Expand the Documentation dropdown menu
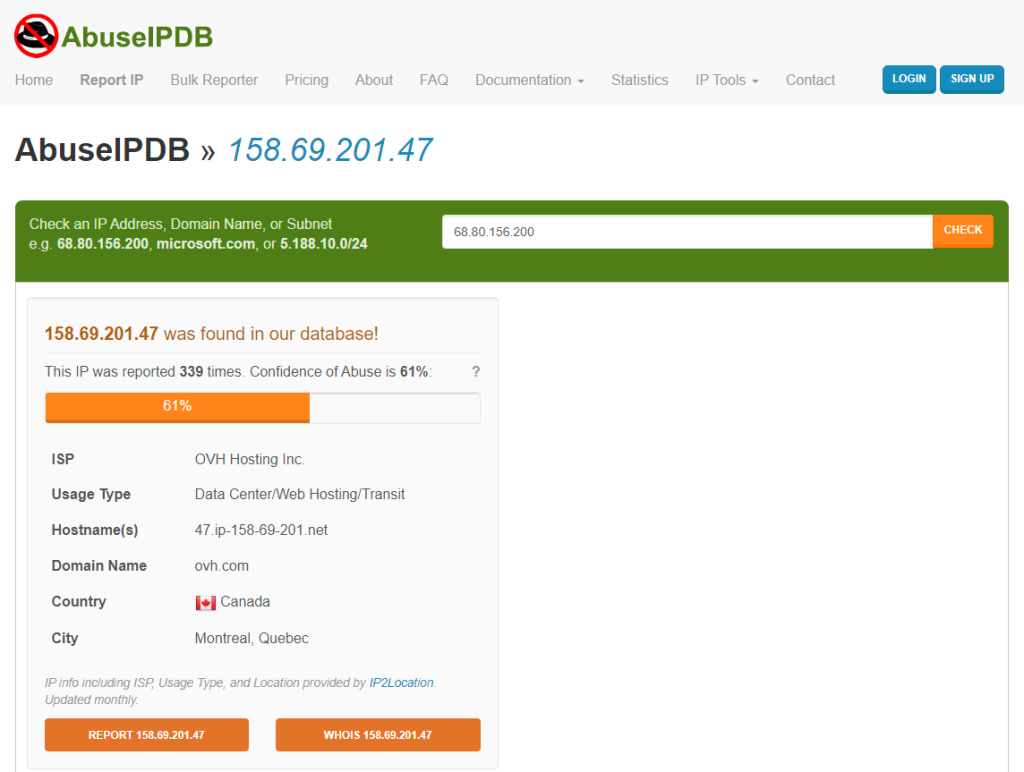1024x772 pixels. pyautogui.click(x=530, y=80)
